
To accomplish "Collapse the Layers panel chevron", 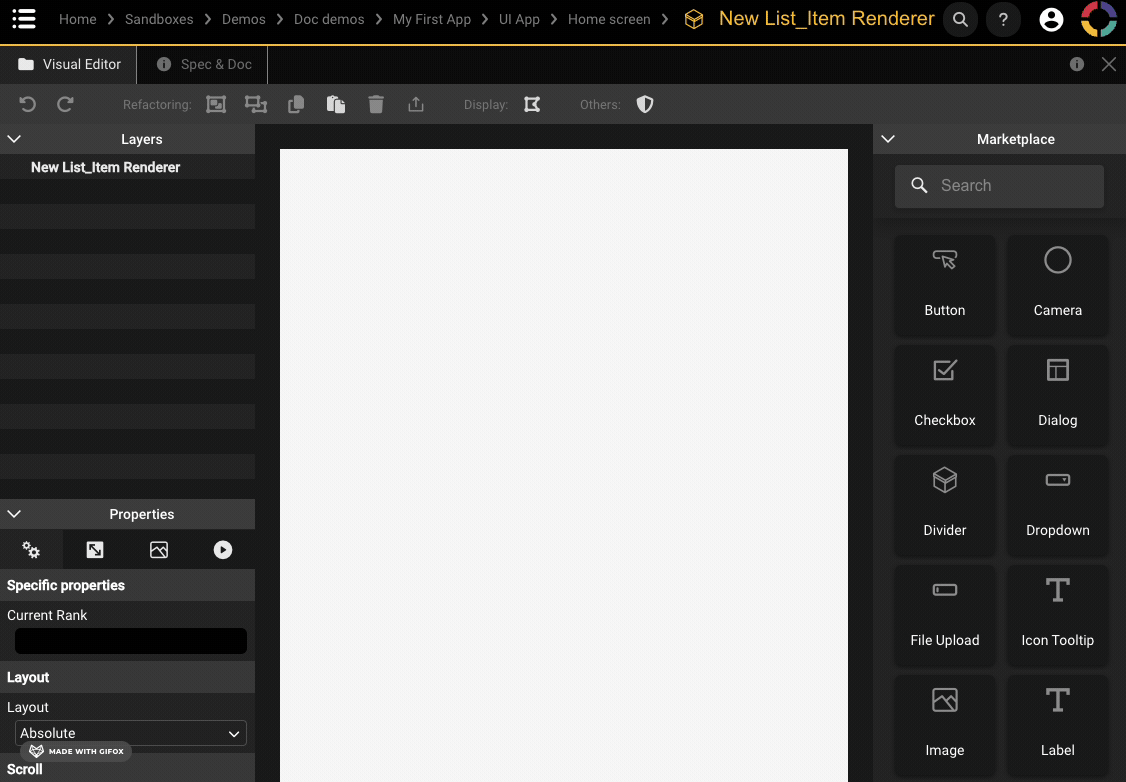I will click(14, 139).
